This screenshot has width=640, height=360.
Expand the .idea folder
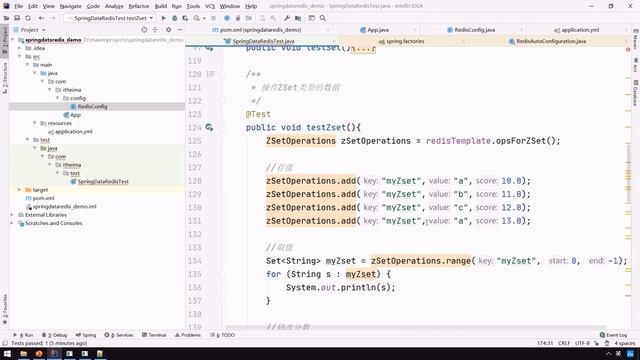[x=20, y=48]
